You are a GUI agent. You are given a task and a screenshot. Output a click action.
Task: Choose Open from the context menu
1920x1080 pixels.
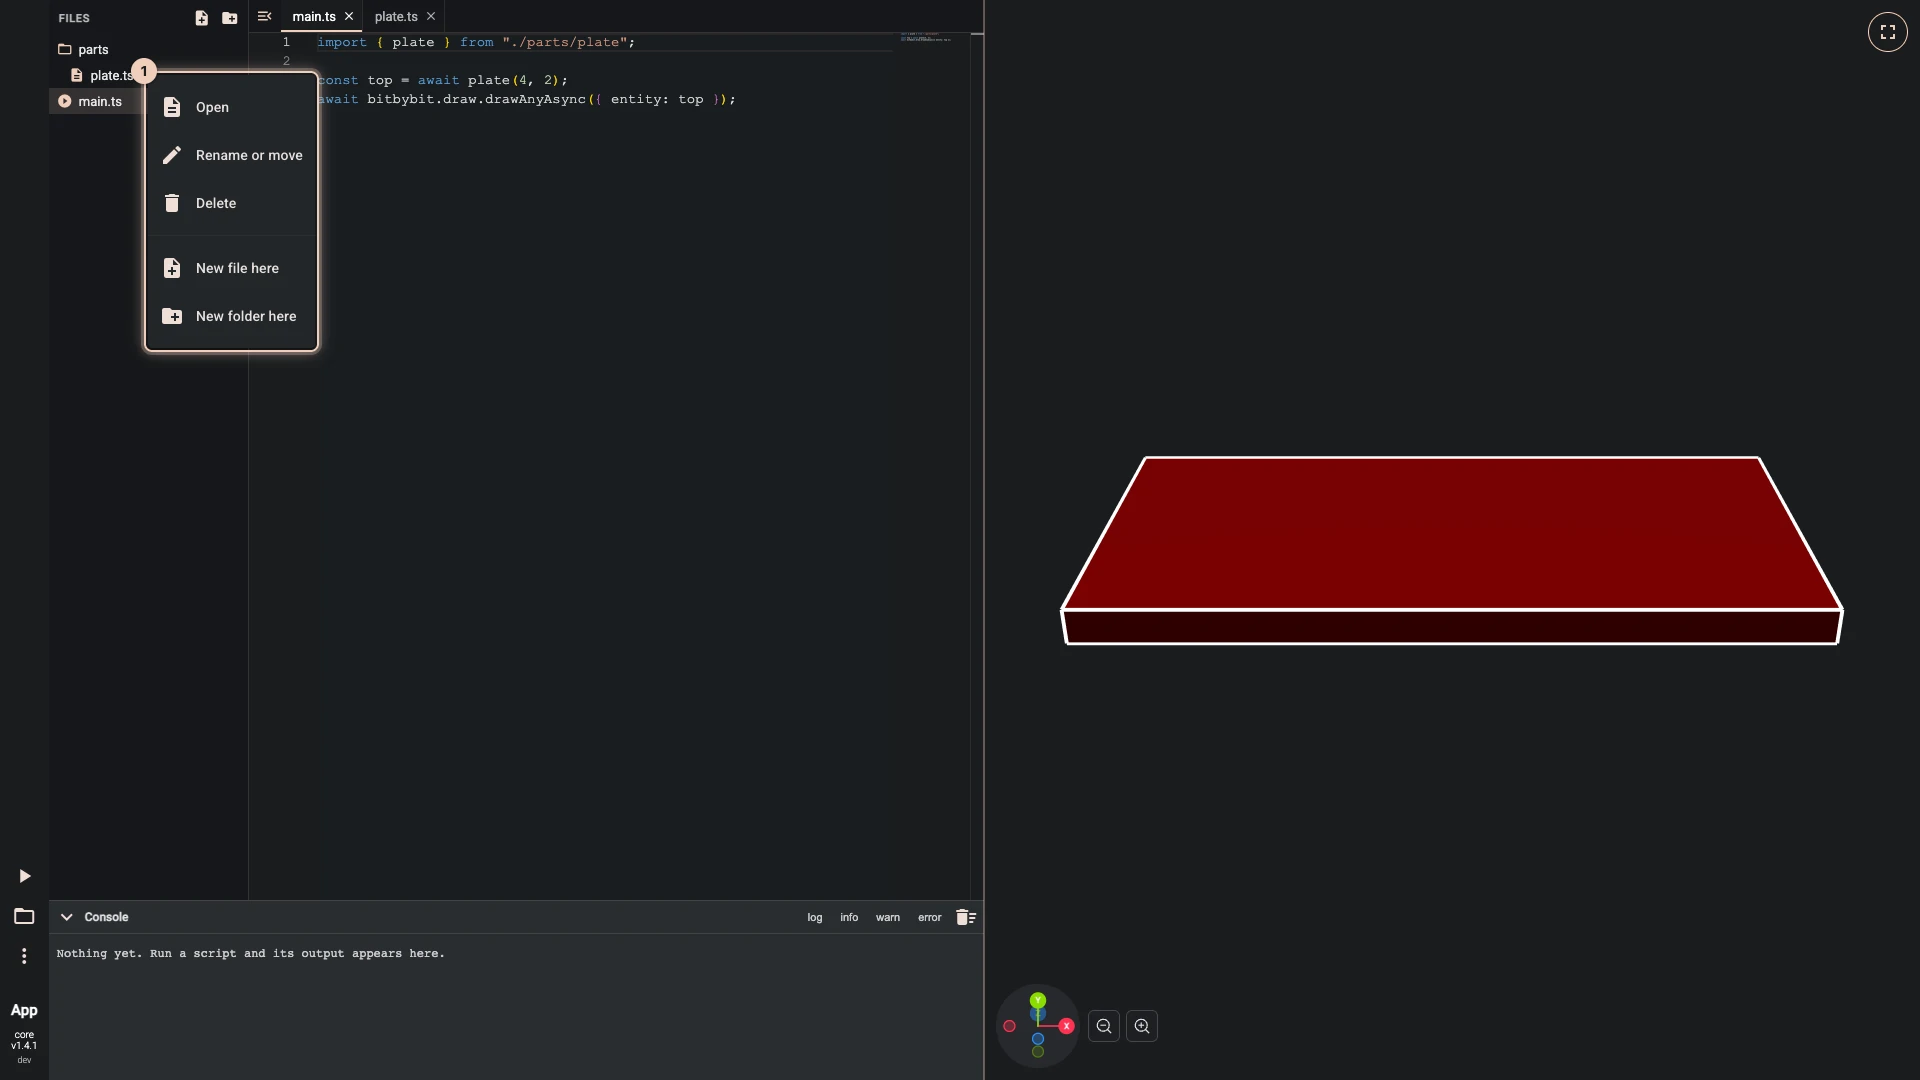(231, 107)
